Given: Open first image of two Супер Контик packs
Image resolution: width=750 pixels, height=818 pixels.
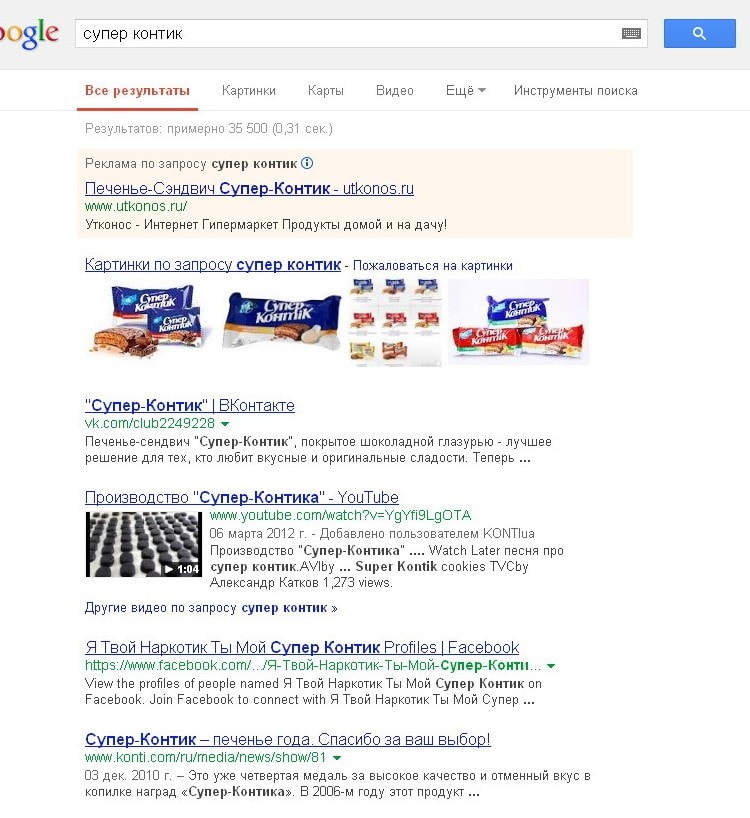Looking at the screenshot, I should [148, 322].
